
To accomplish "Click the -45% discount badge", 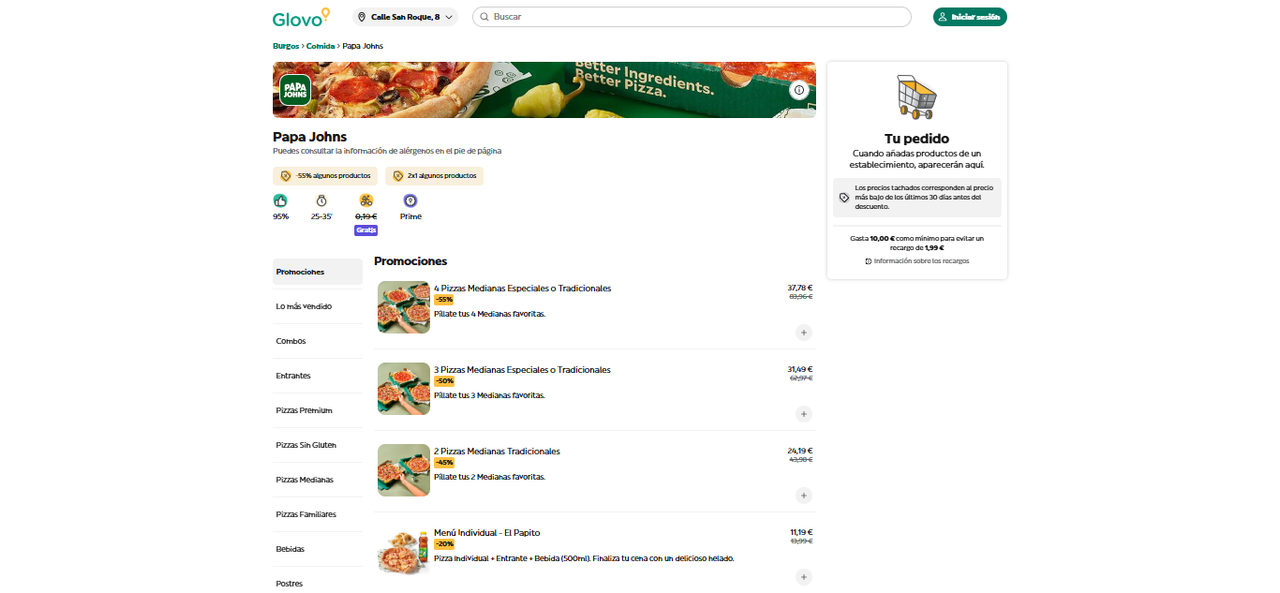I will [444, 463].
